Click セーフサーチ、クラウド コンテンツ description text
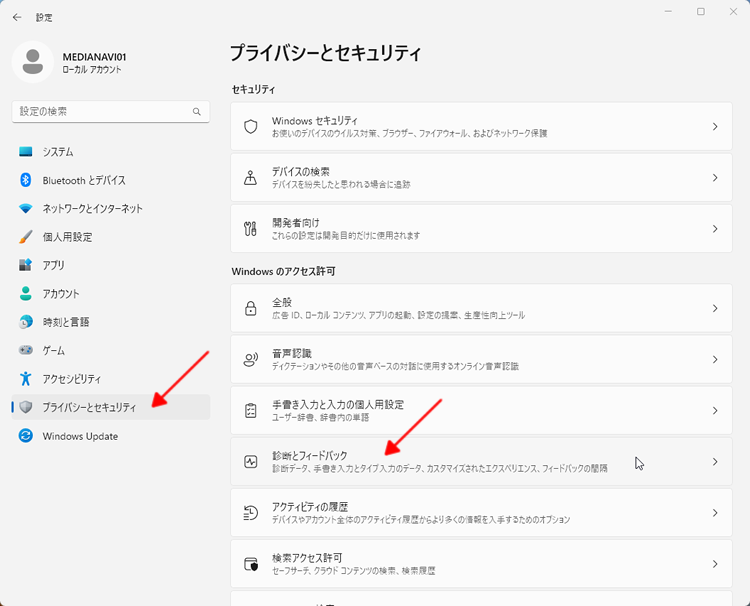 [x=353, y=571]
